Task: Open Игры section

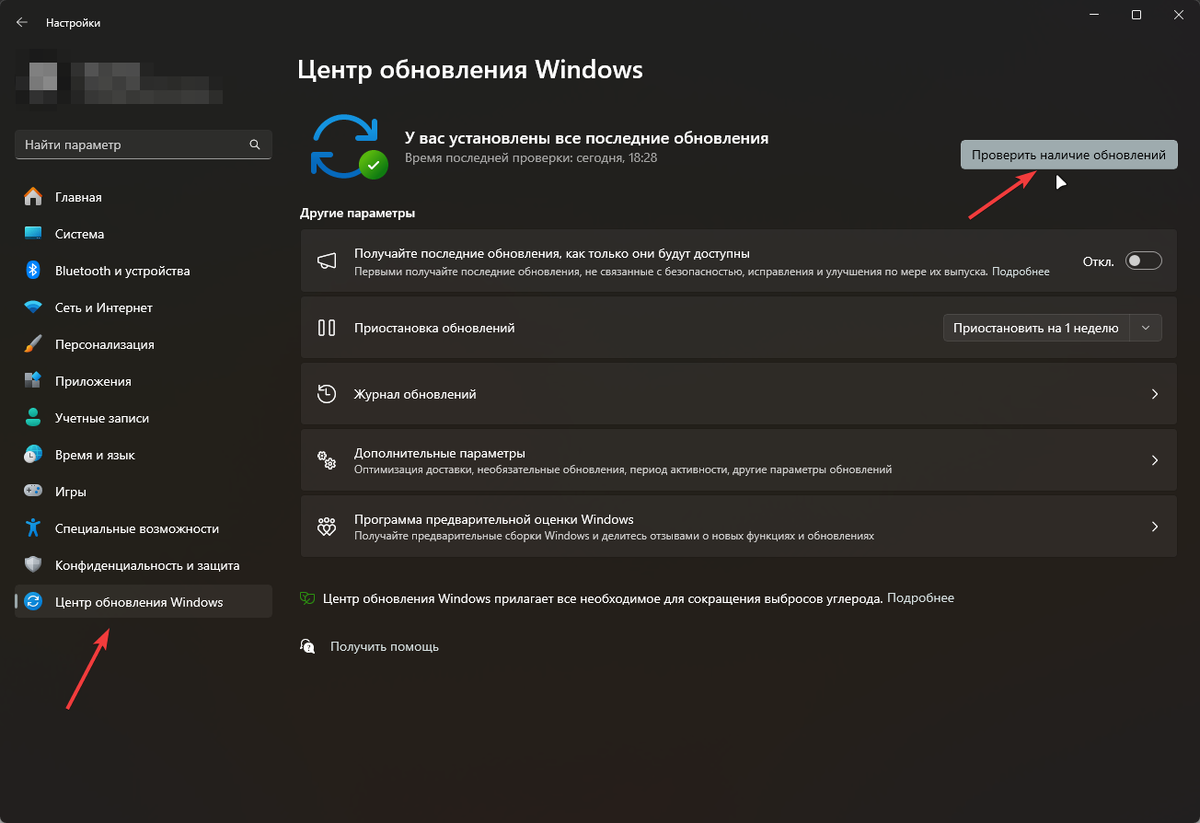Action: point(143,492)
